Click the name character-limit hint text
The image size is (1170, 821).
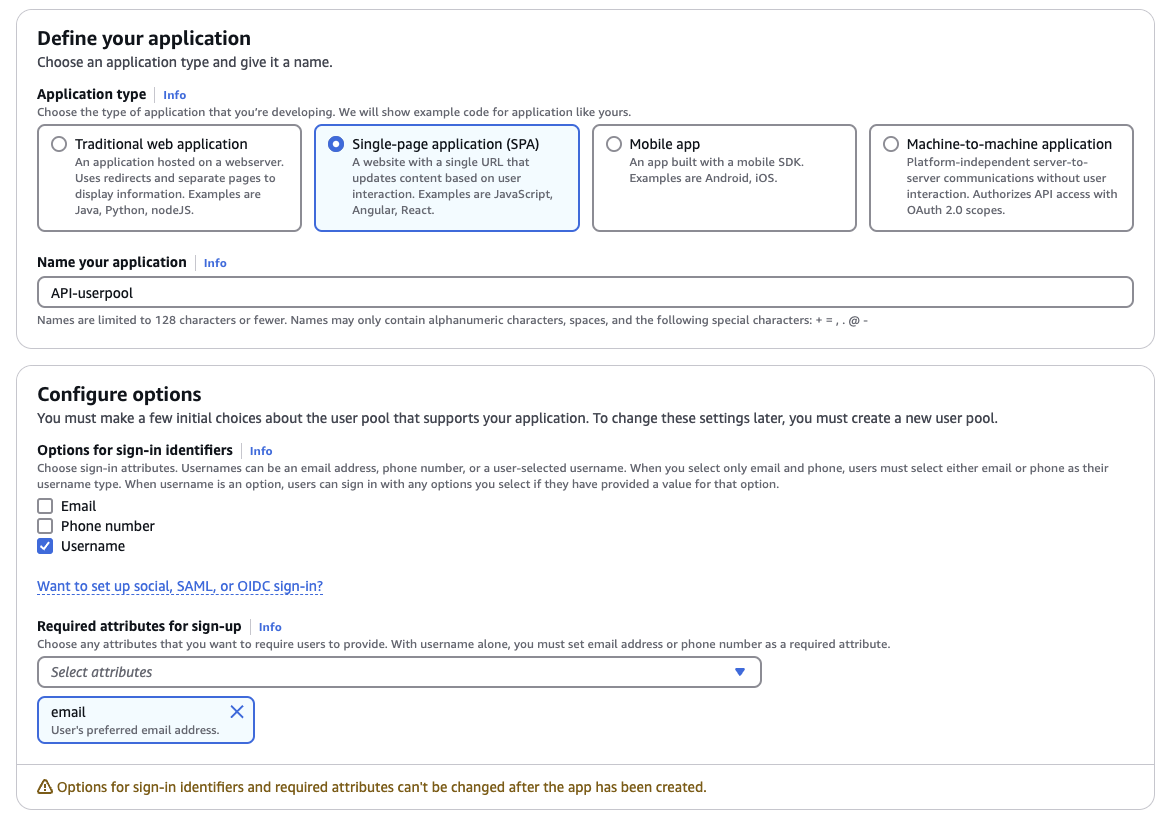452,320
